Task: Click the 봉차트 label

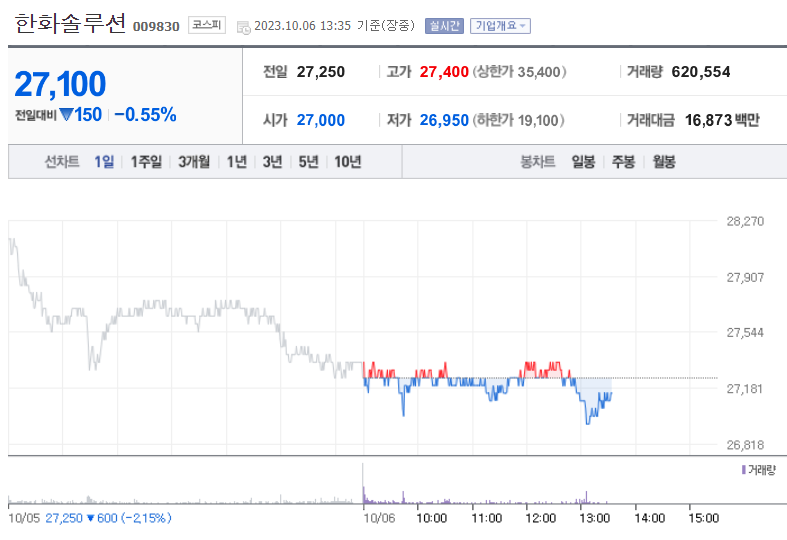Action: 538,162
